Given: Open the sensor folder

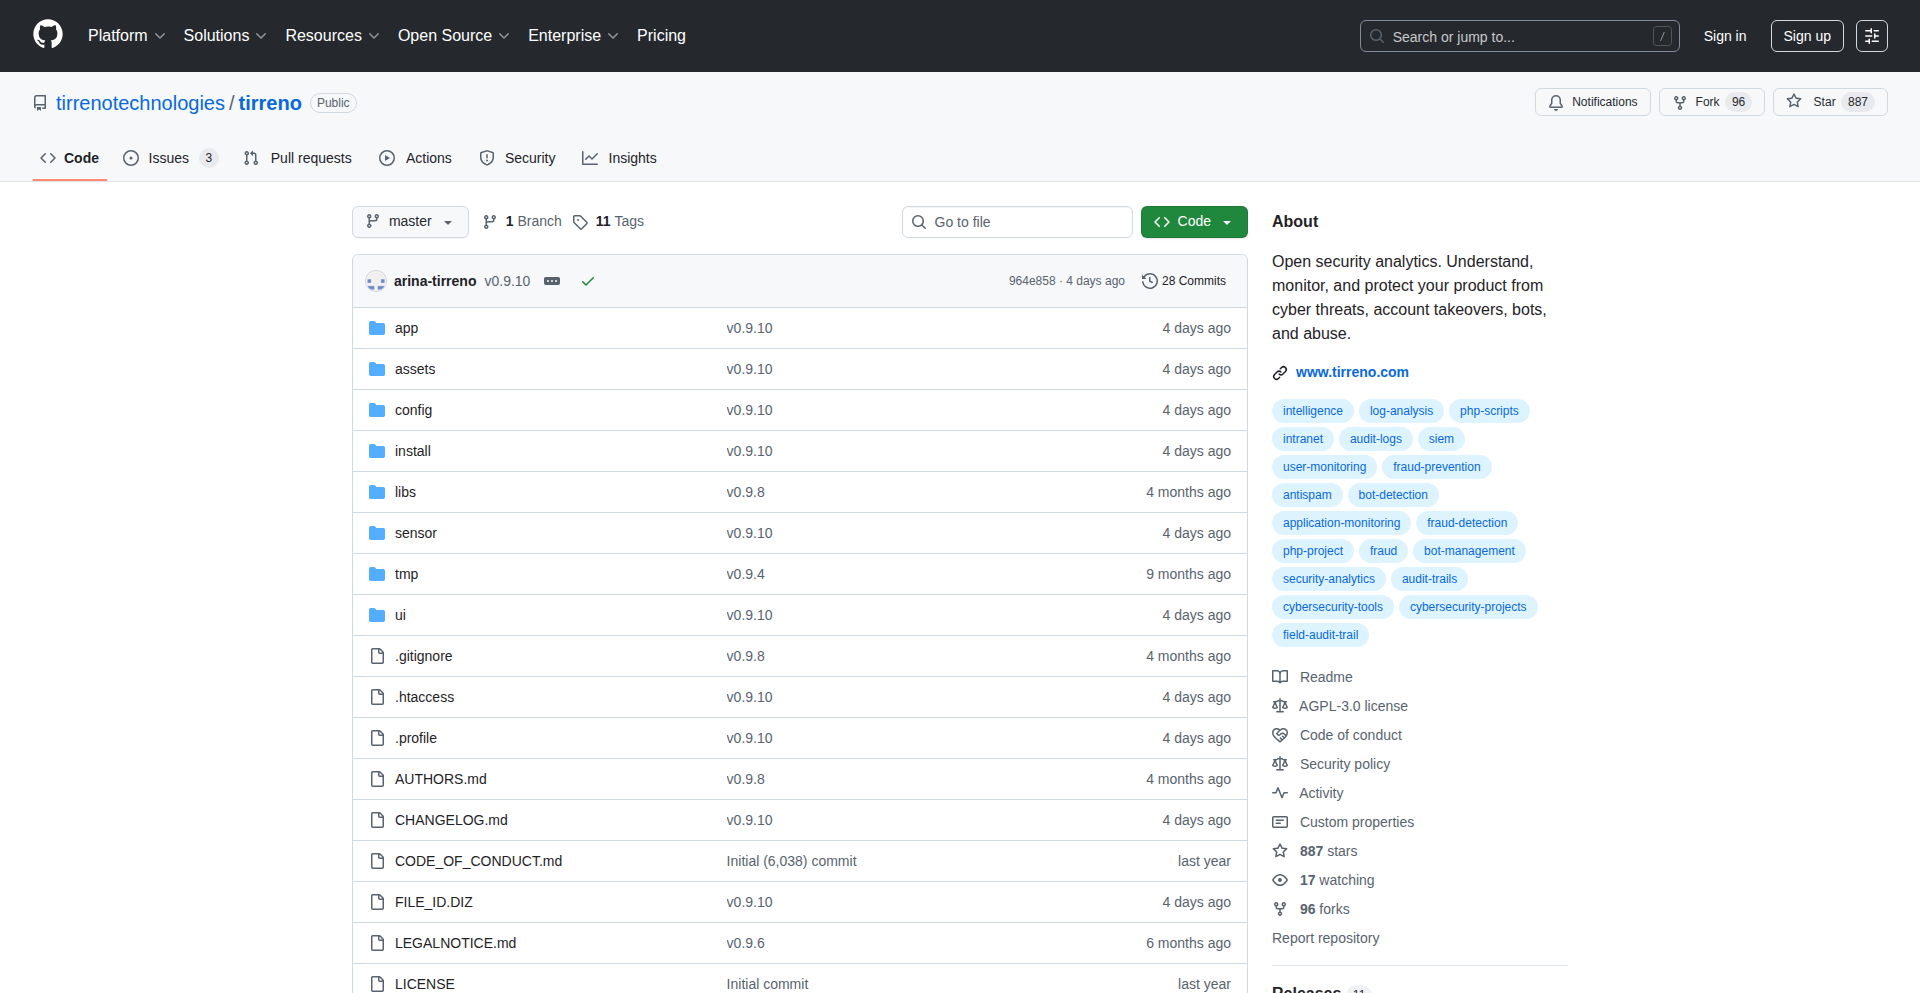Looking at the screenshot, I should click(x=415, y=533).
